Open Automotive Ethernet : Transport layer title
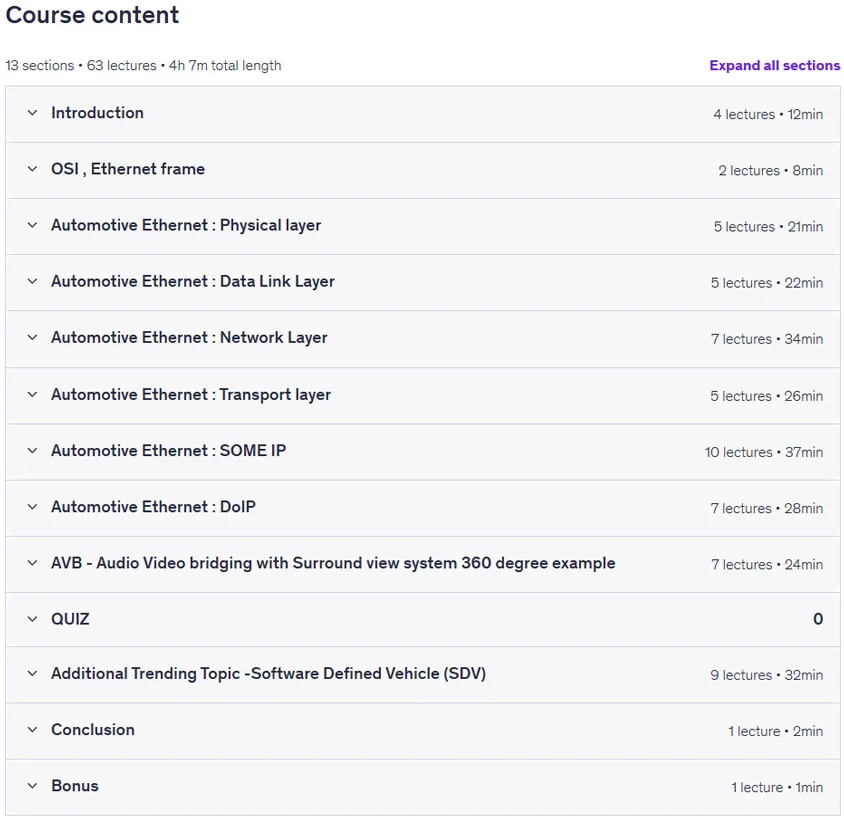Screen dimensions: 844x818 pos(191,394)
